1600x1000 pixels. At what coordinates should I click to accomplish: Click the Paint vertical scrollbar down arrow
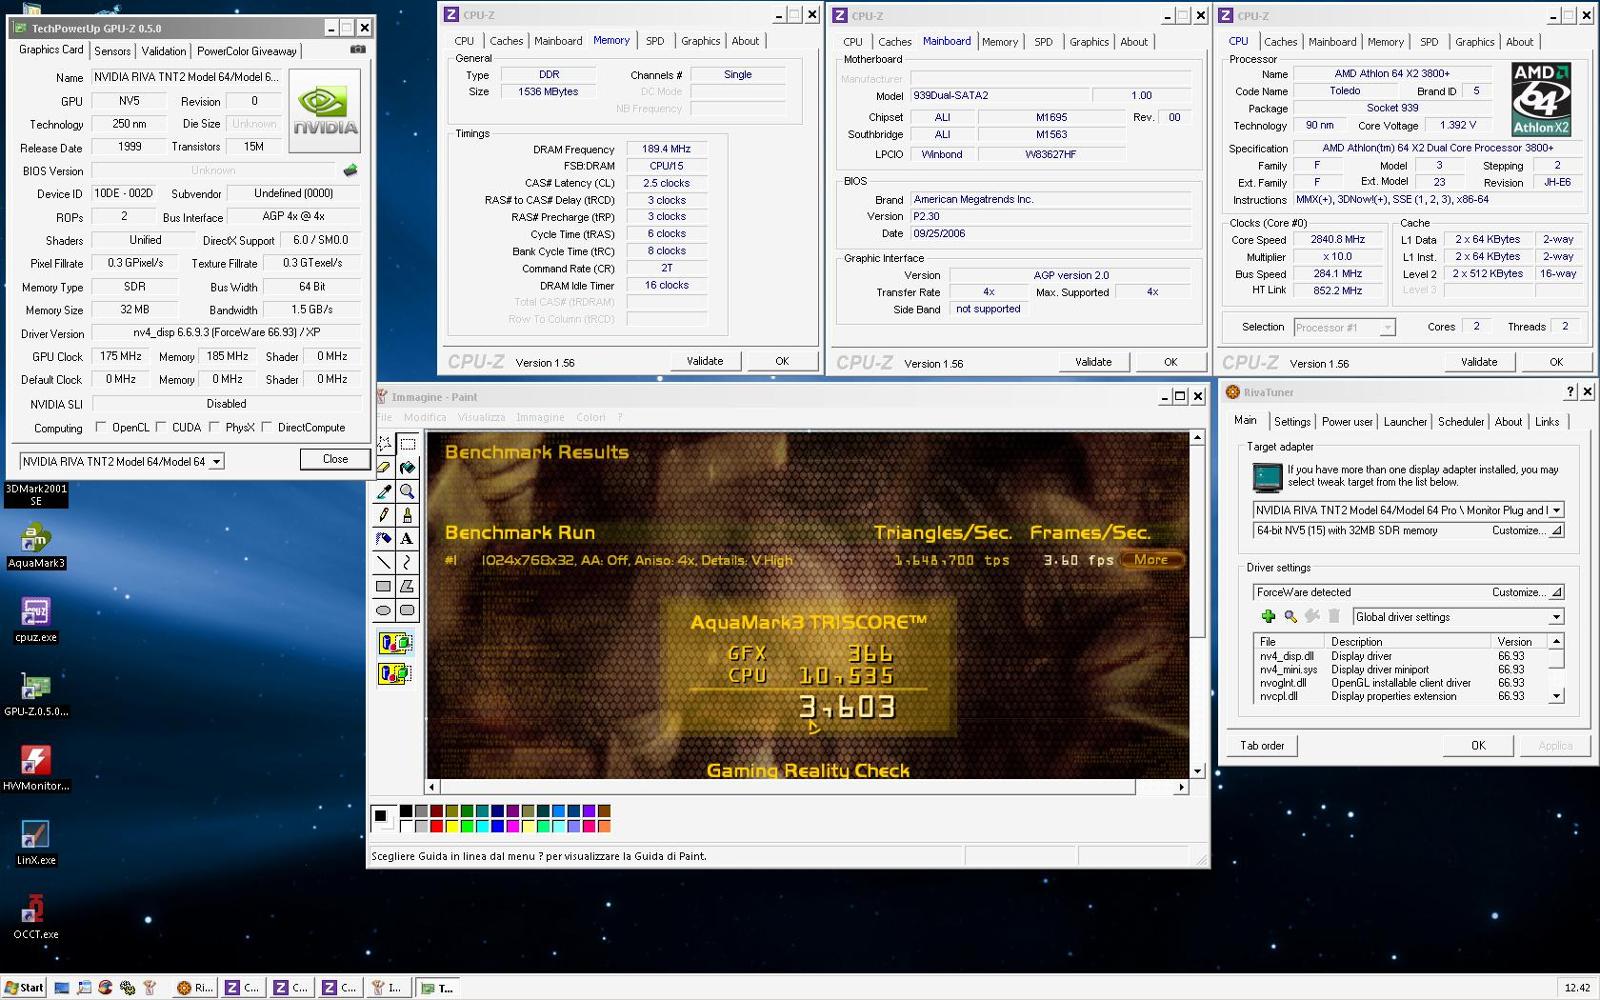[1197, 771]
